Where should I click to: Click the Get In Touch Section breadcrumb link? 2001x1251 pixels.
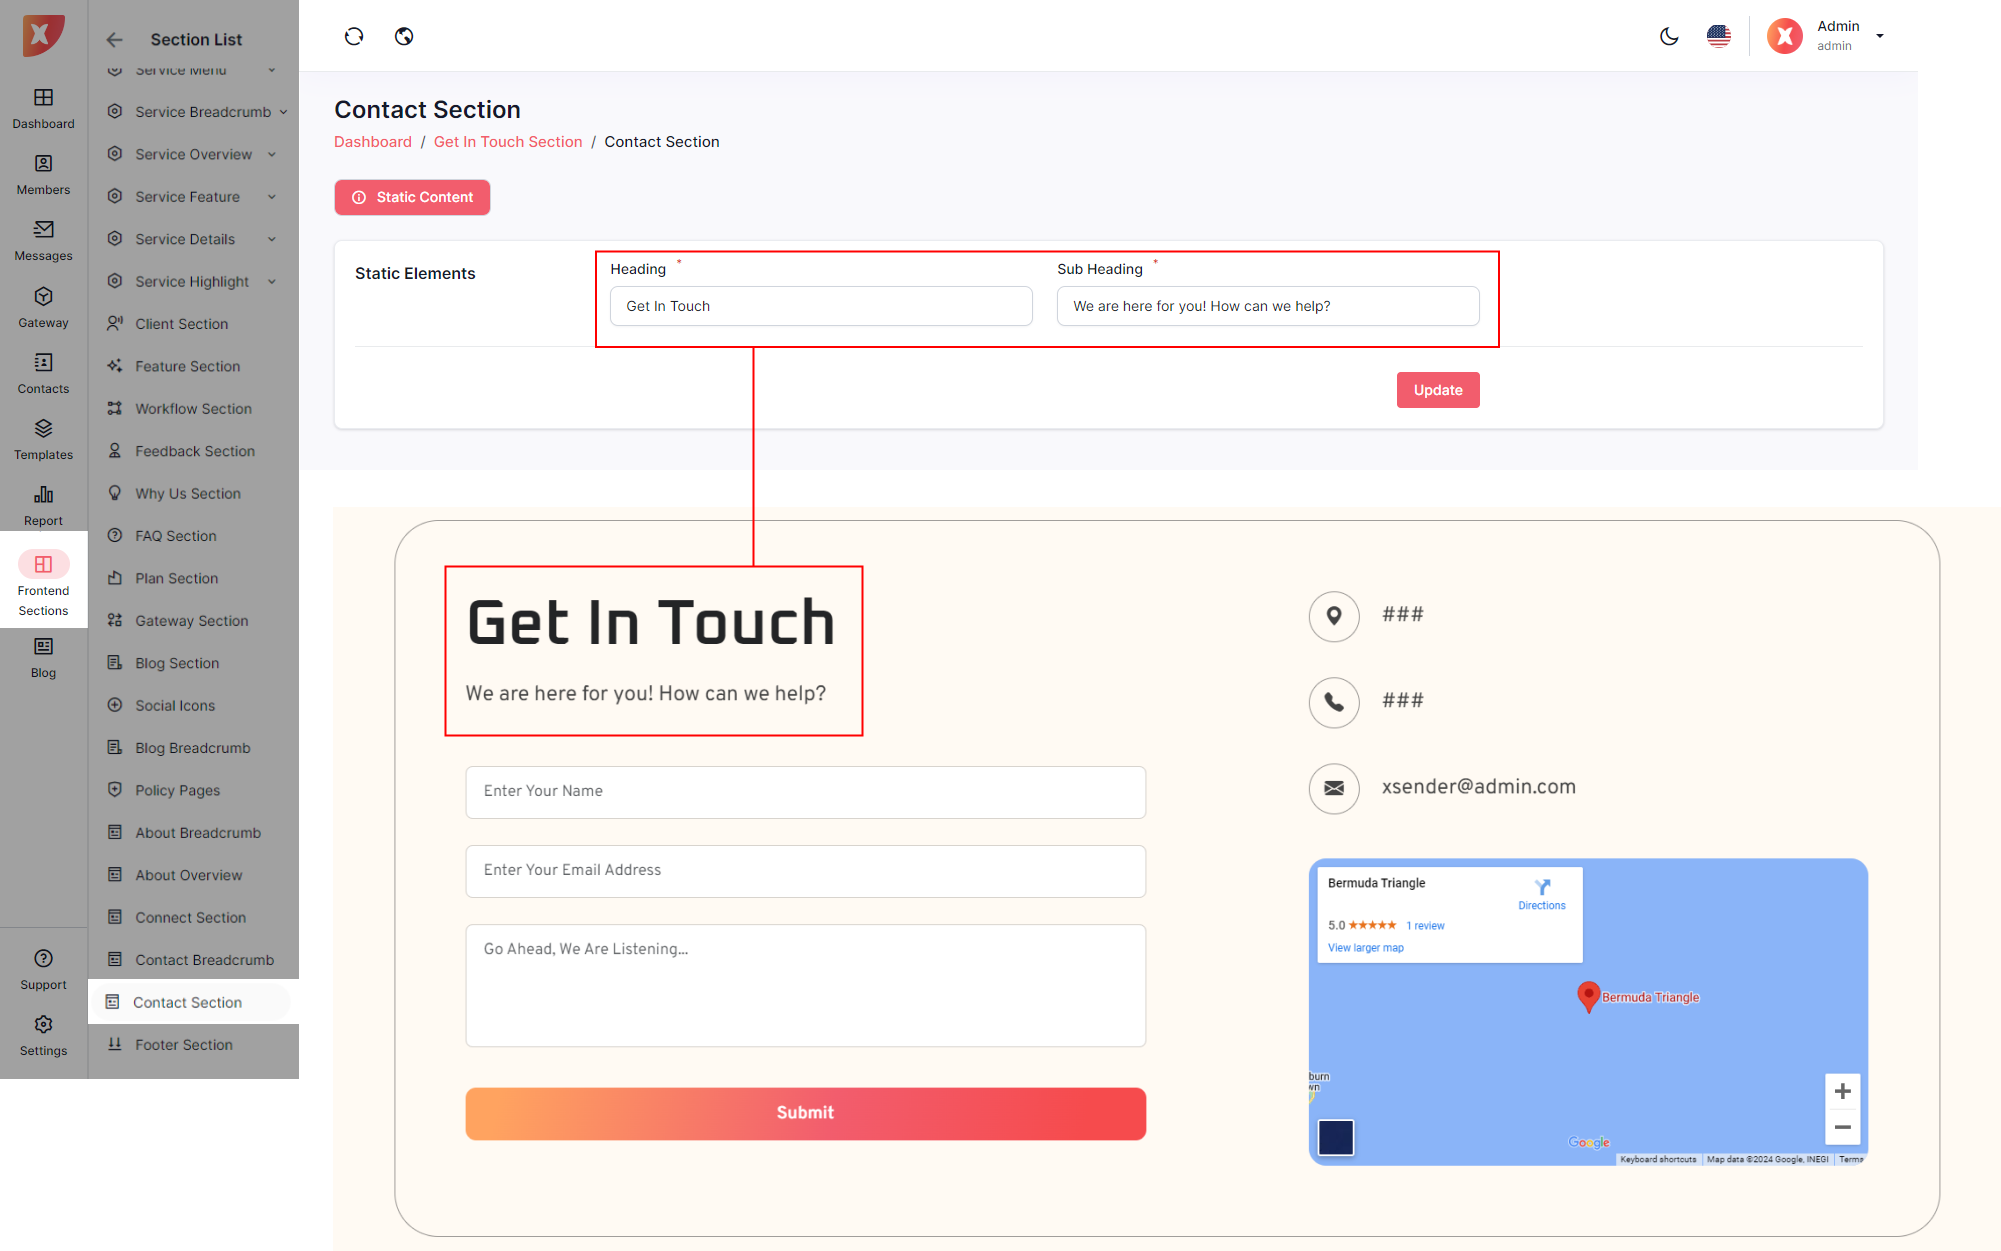point(507,142)
